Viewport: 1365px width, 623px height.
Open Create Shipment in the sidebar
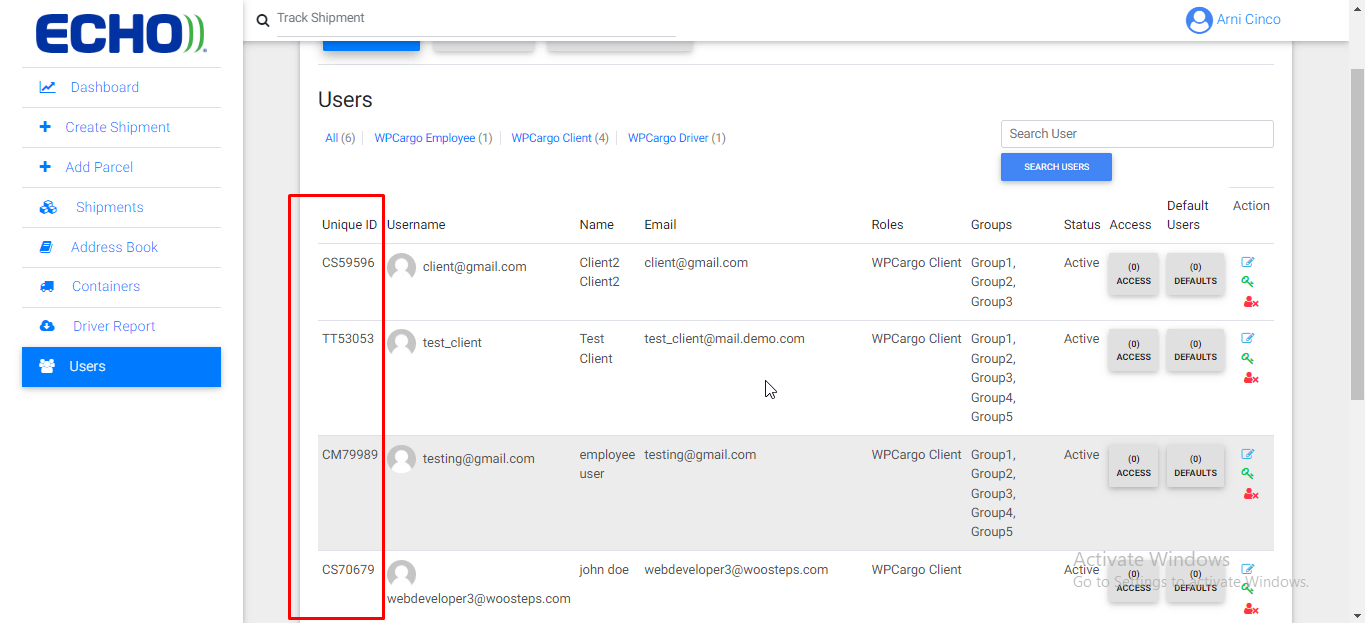coord(121,127)
